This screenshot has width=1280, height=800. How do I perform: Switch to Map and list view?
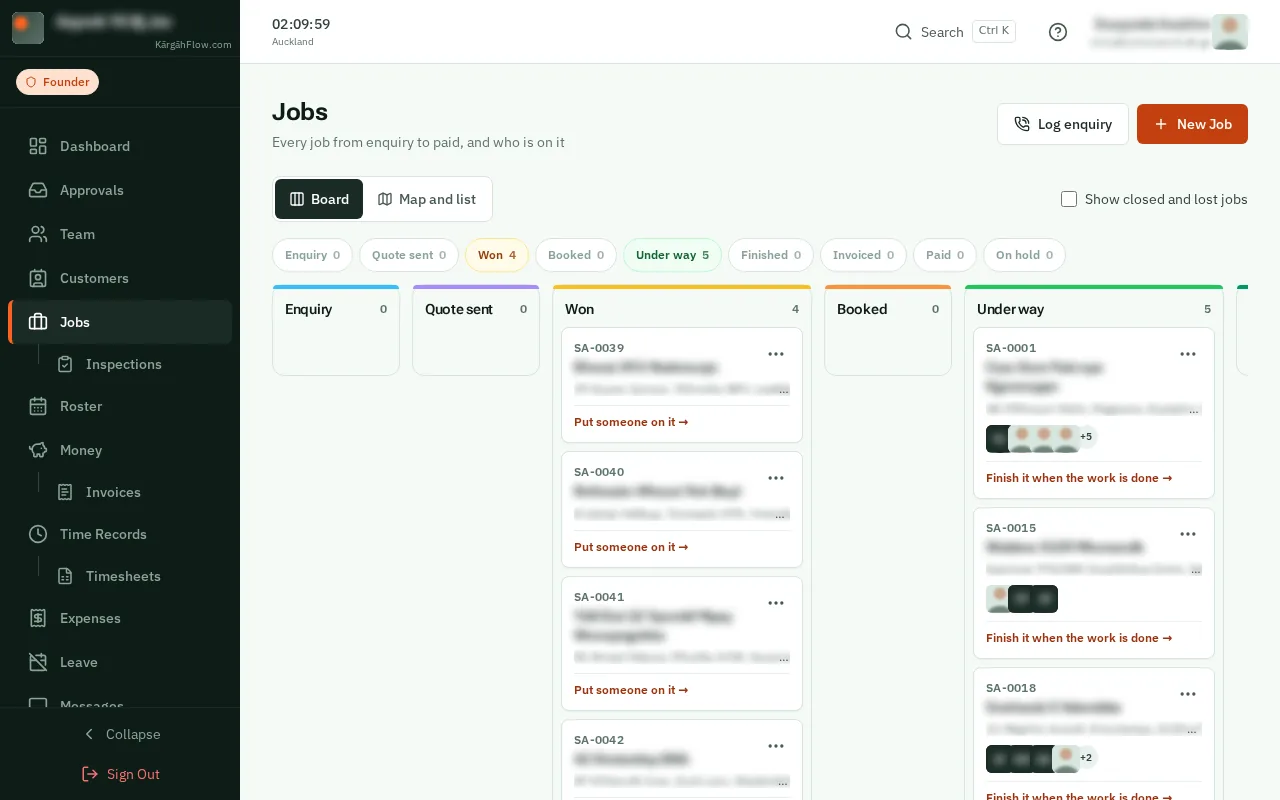point(427,199)
